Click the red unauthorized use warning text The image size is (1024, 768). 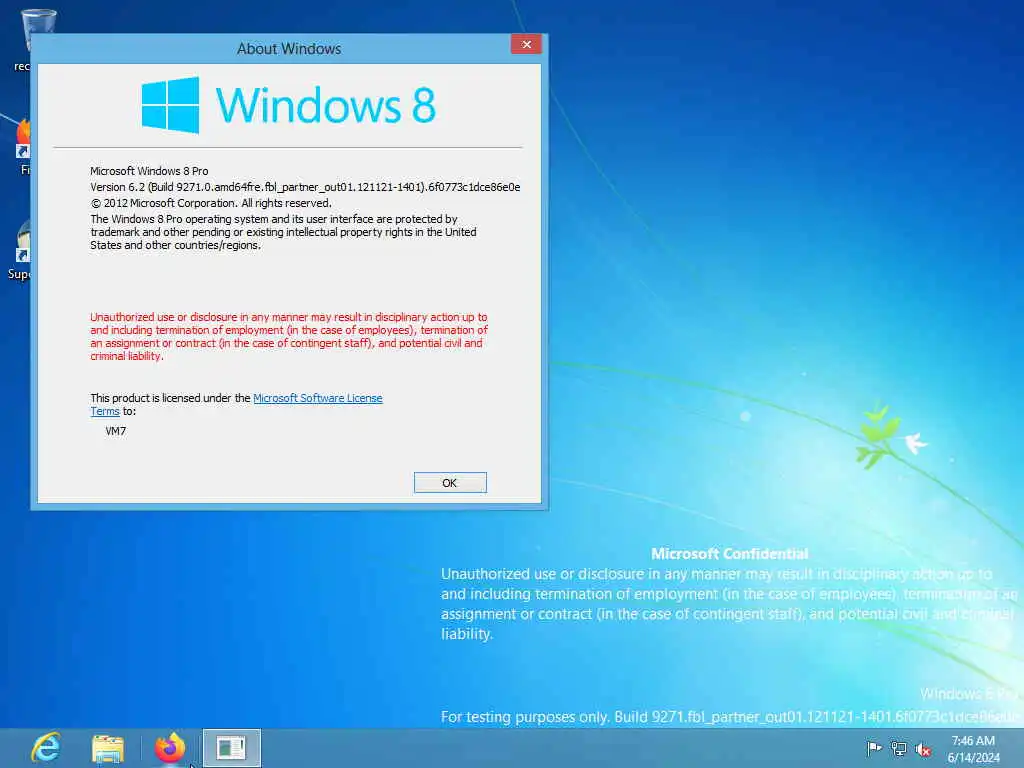tap(289, 336)
